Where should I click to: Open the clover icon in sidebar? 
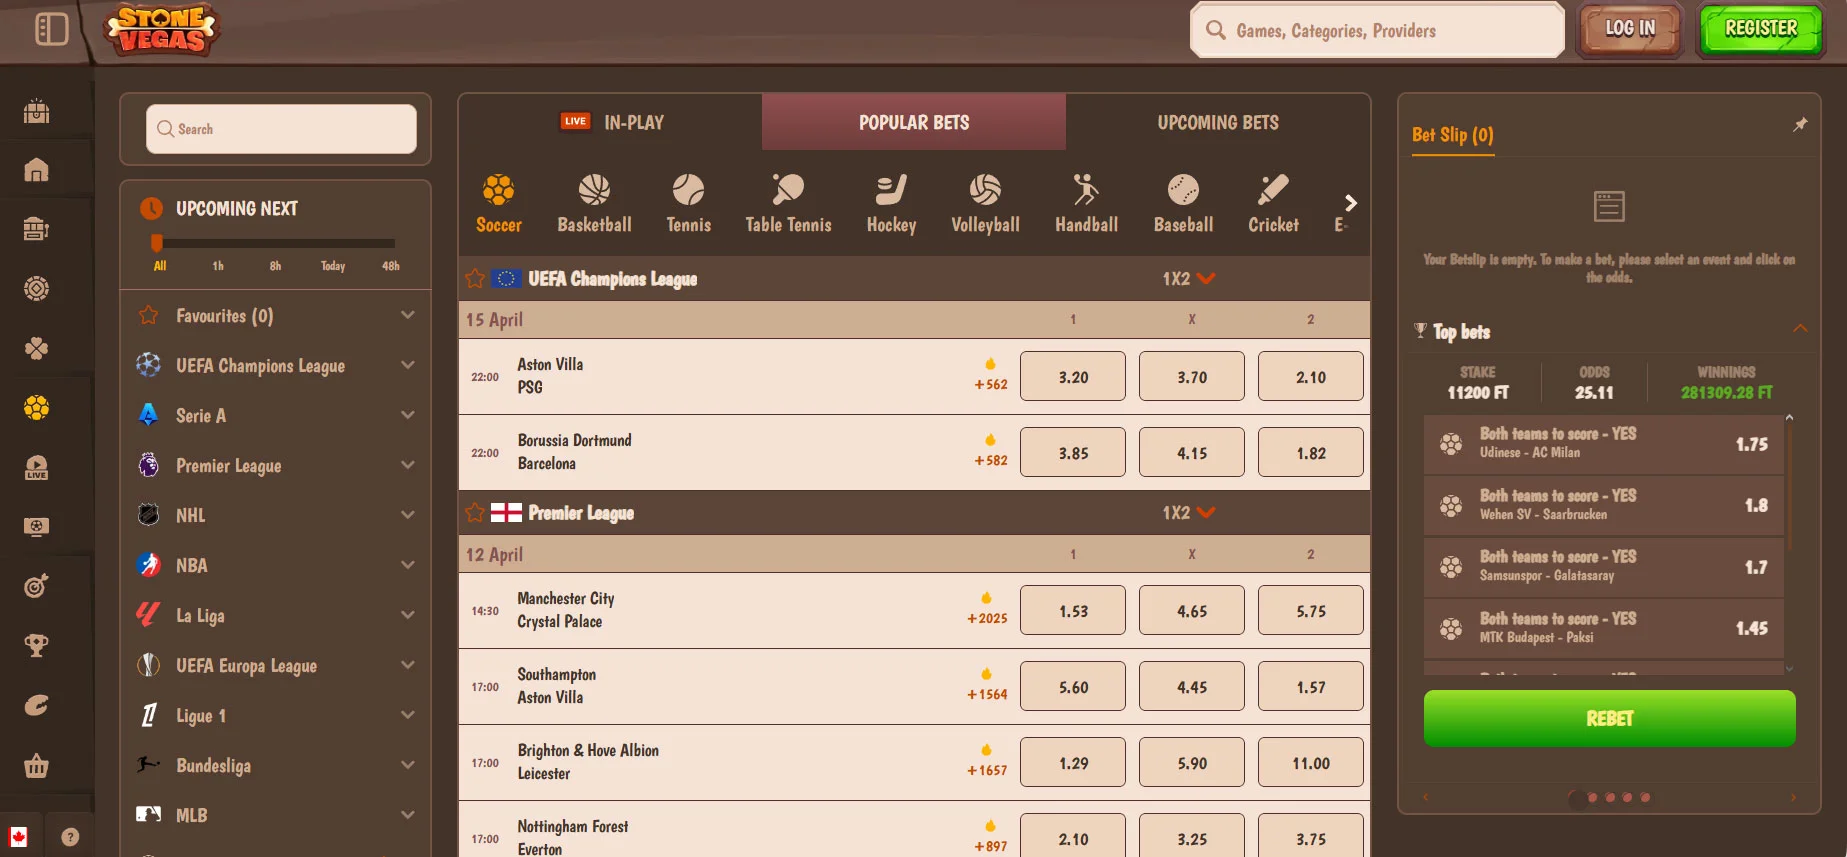pyautogui.click(x=36, y=348)
